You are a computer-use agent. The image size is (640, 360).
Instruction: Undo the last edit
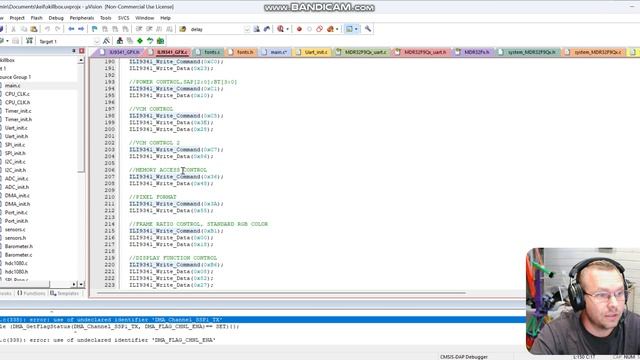(x=47, y=29)
